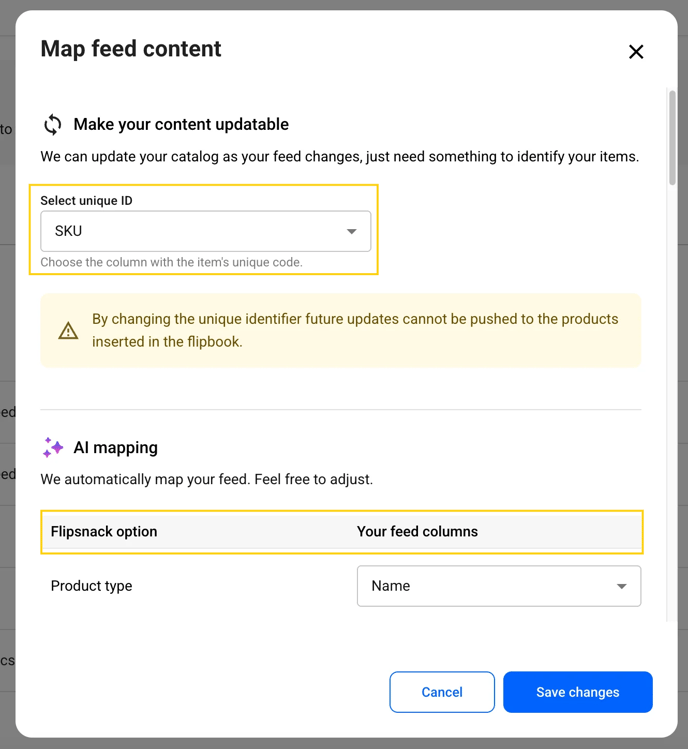Click the helper text under SKU dropdown
Viewport: 688px width, 749px height.
coord(171,262)
